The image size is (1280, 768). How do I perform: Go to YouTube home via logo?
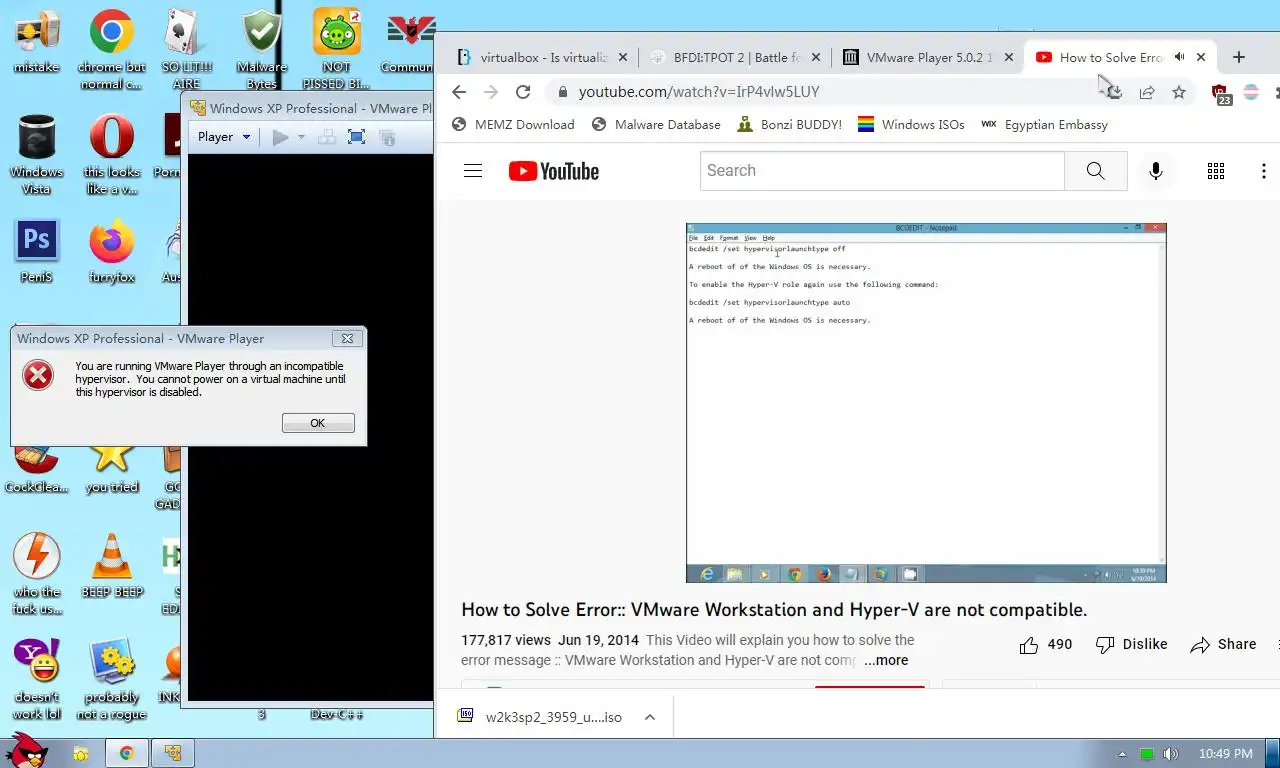[554, 171]
